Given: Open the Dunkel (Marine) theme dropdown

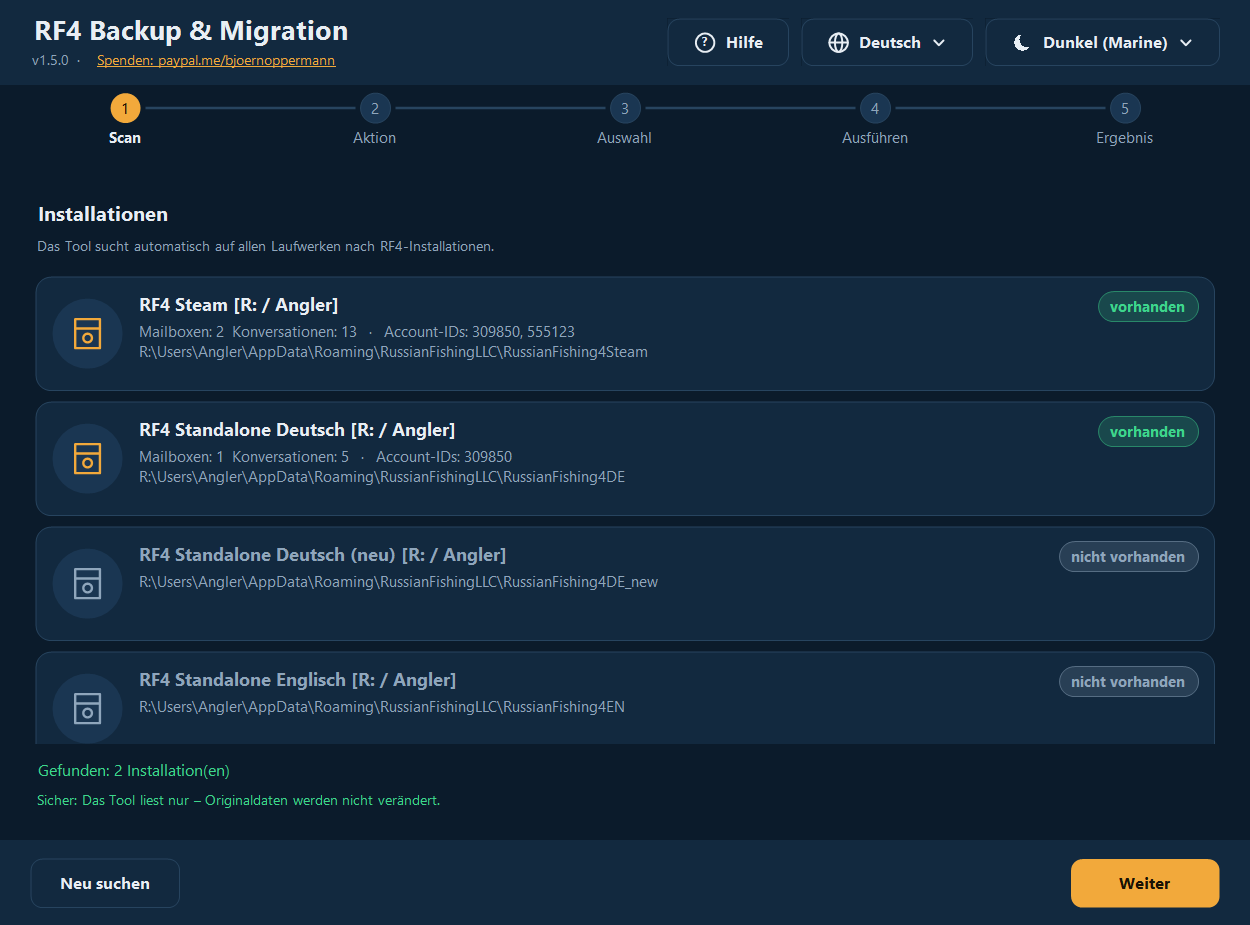Looking at the screenshot, I should pos(1102,43).
